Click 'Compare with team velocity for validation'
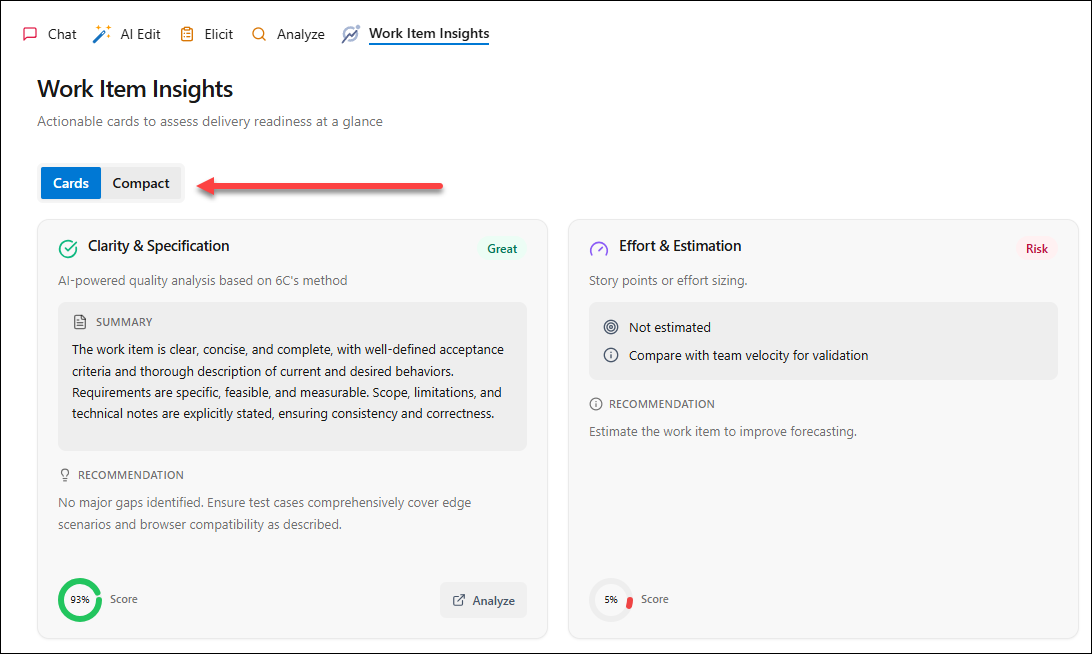The image size is (1092, 654). [x=749, y=355]
